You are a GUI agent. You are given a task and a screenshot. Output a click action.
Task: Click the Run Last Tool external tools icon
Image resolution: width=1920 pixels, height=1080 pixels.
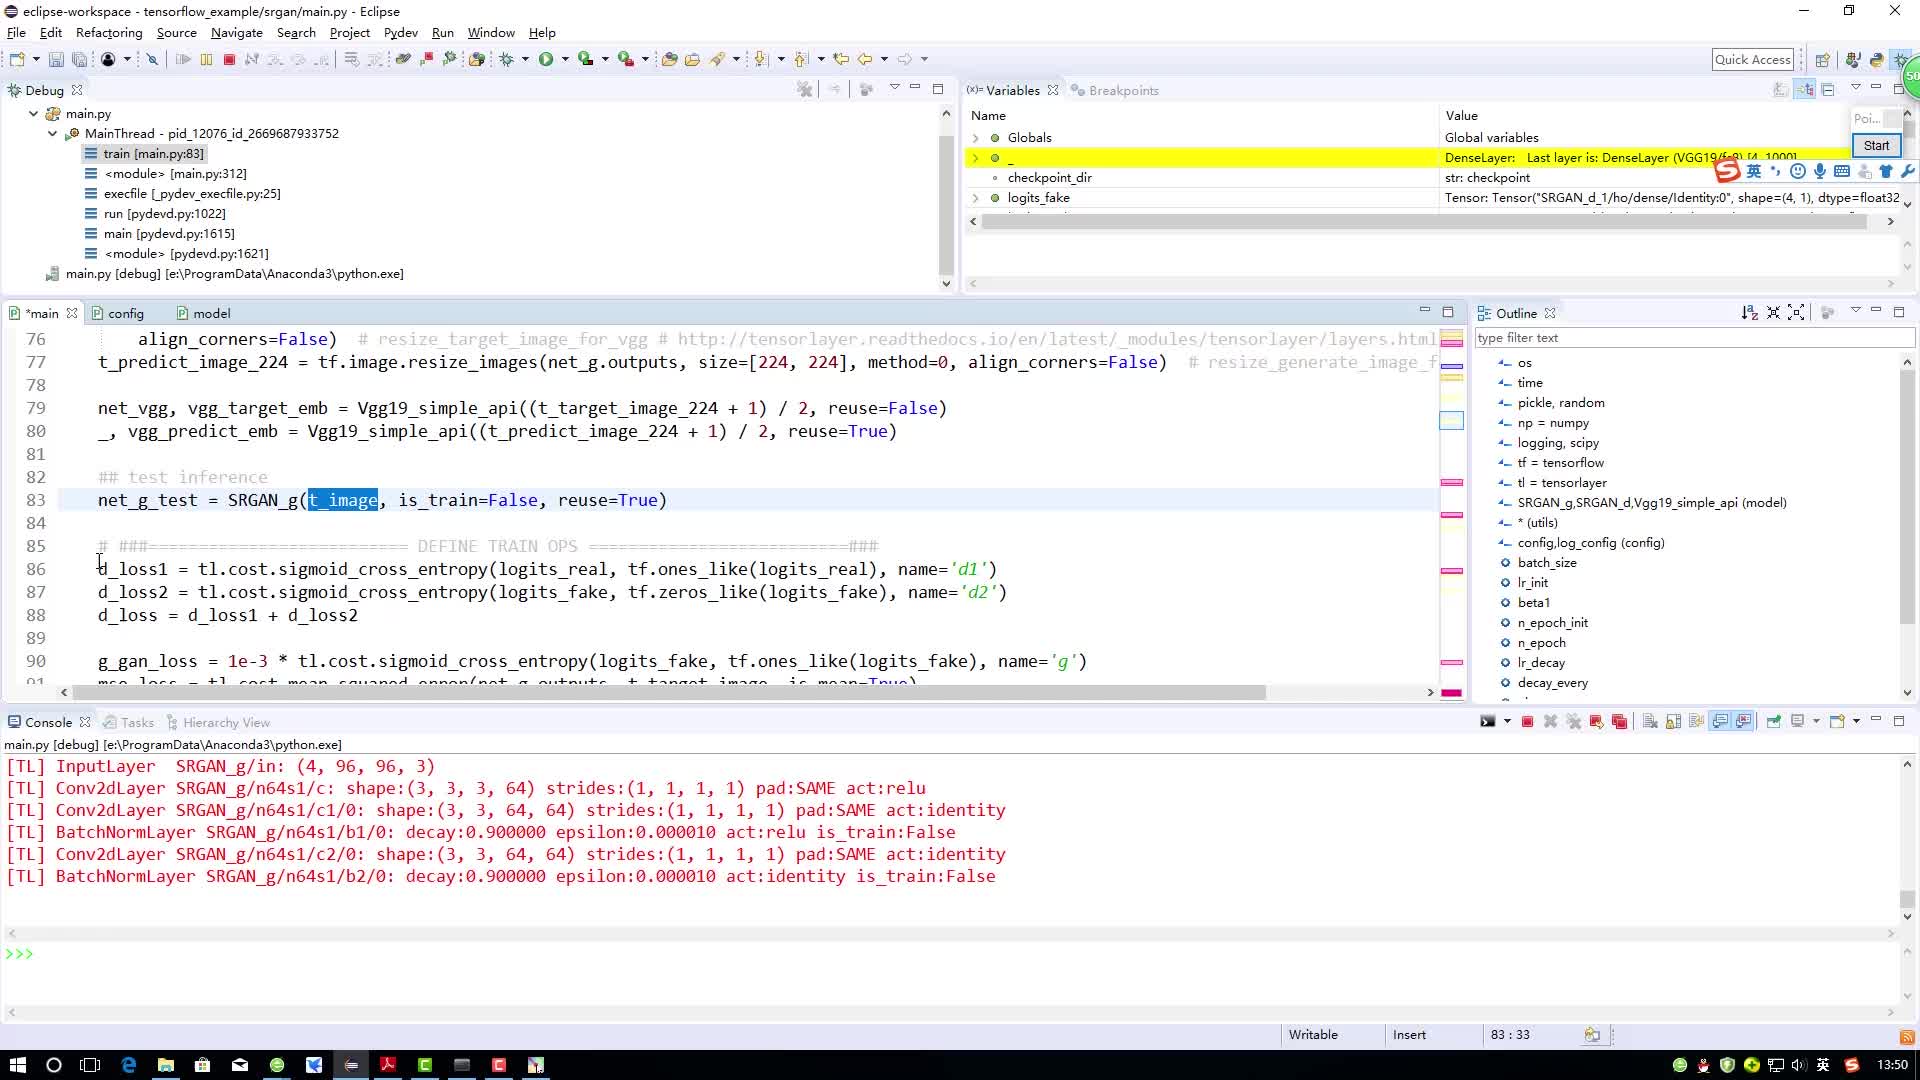626,59
